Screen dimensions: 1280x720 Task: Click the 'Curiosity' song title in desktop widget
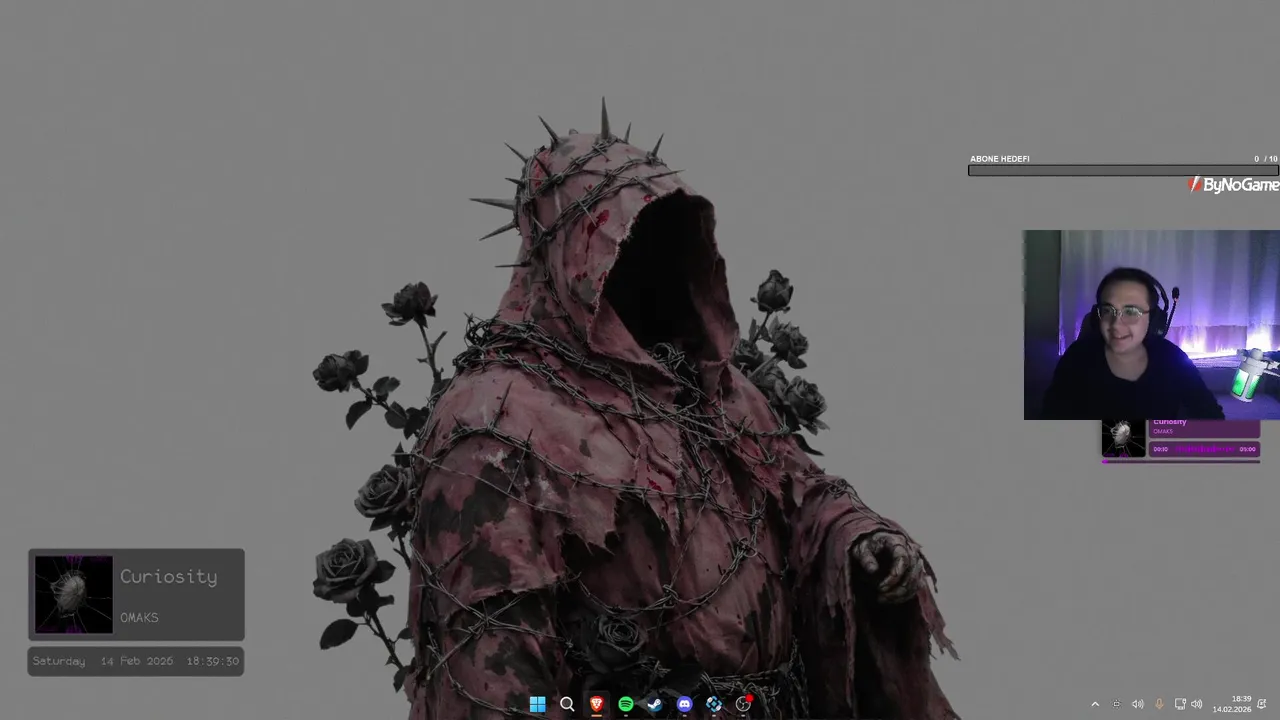pyautogui.click(x=168, y=577)
